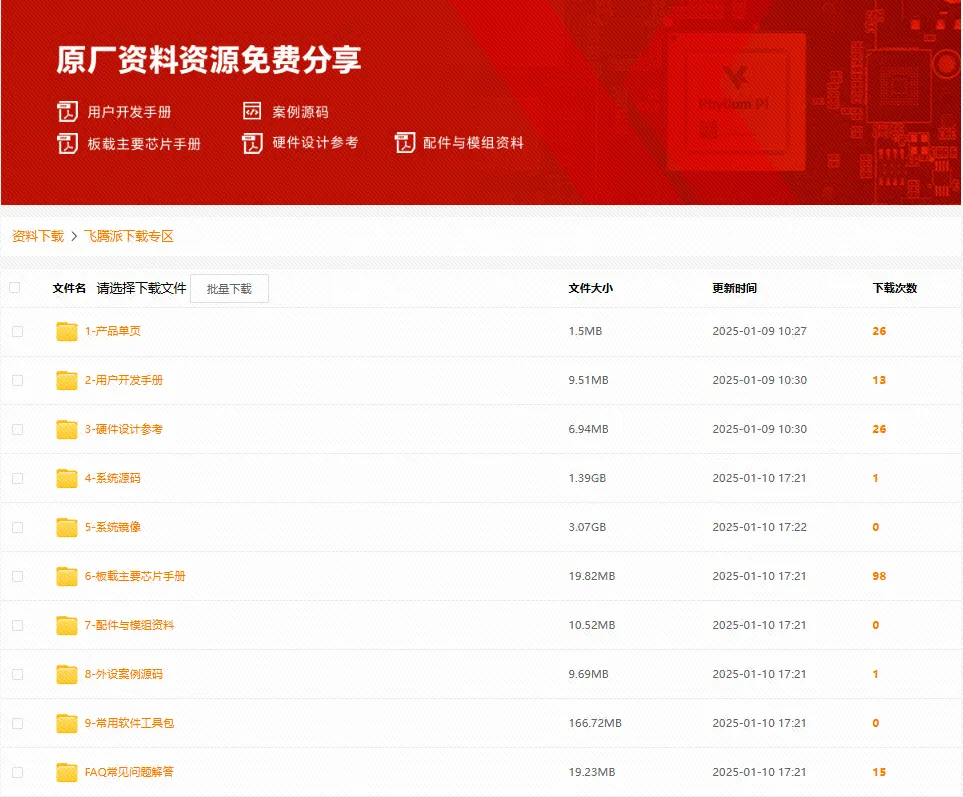Click folder icon for FAQ常见问题解答
This screenshot has width=963, height=797.
(67, 772)
